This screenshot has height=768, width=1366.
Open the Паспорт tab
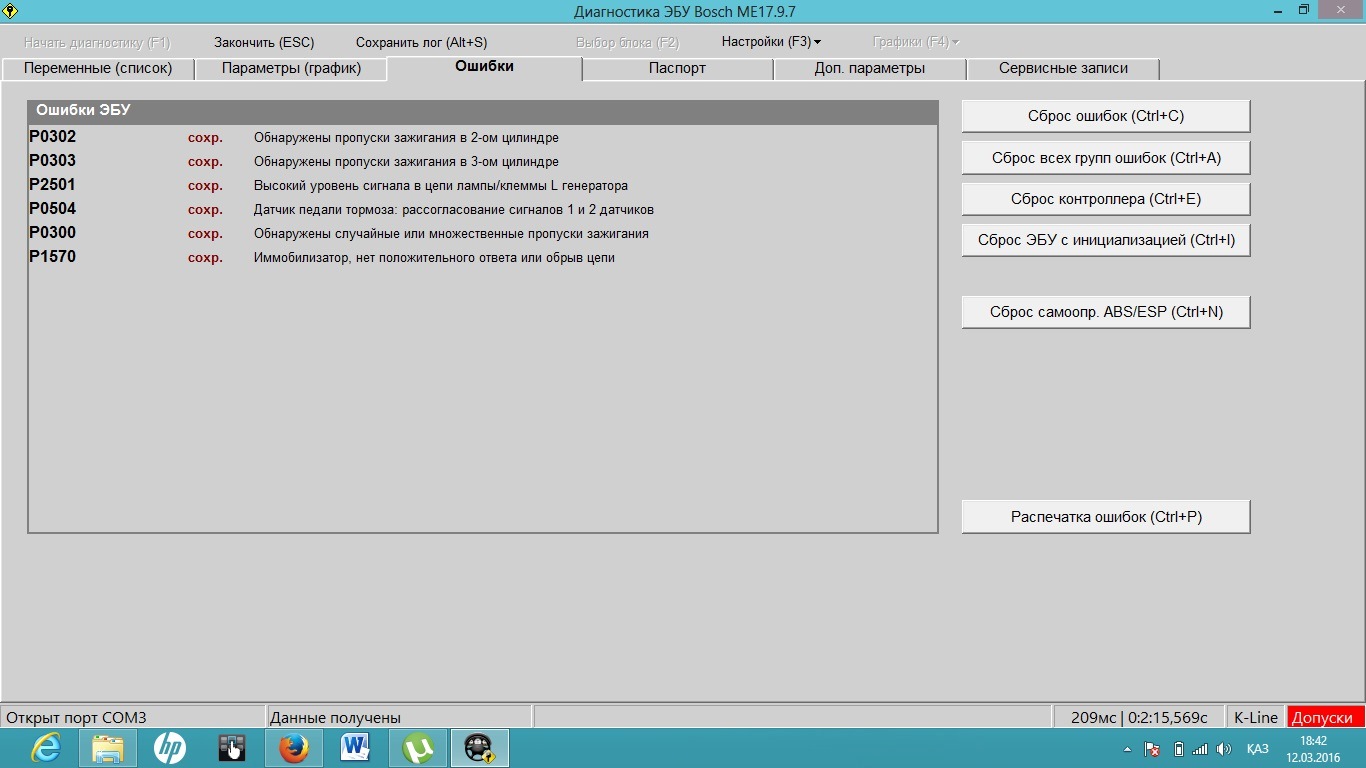pyautogui.click(x=677, y=68)
